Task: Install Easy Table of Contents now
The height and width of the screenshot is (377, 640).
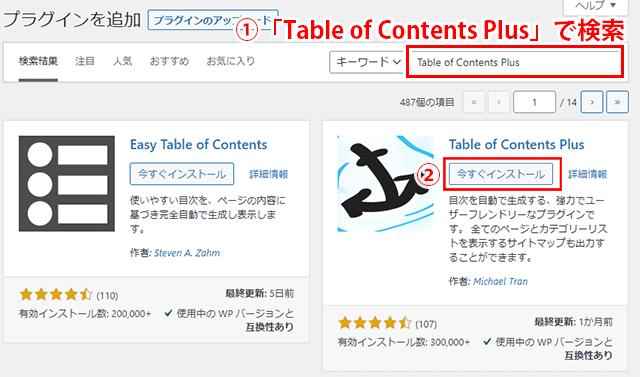Action: (x=182, y=174)
